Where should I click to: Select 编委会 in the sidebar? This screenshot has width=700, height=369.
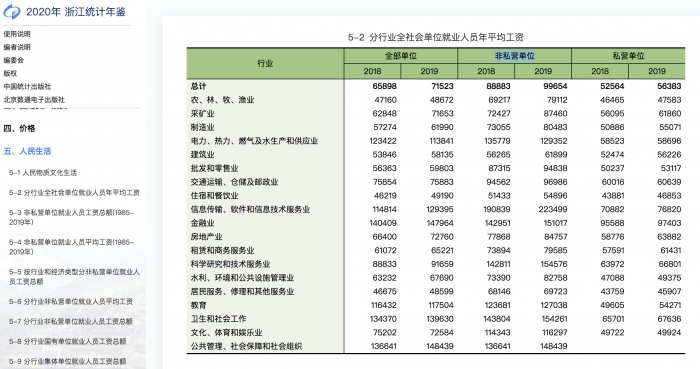pyautogui.click(x=13, y=60)
